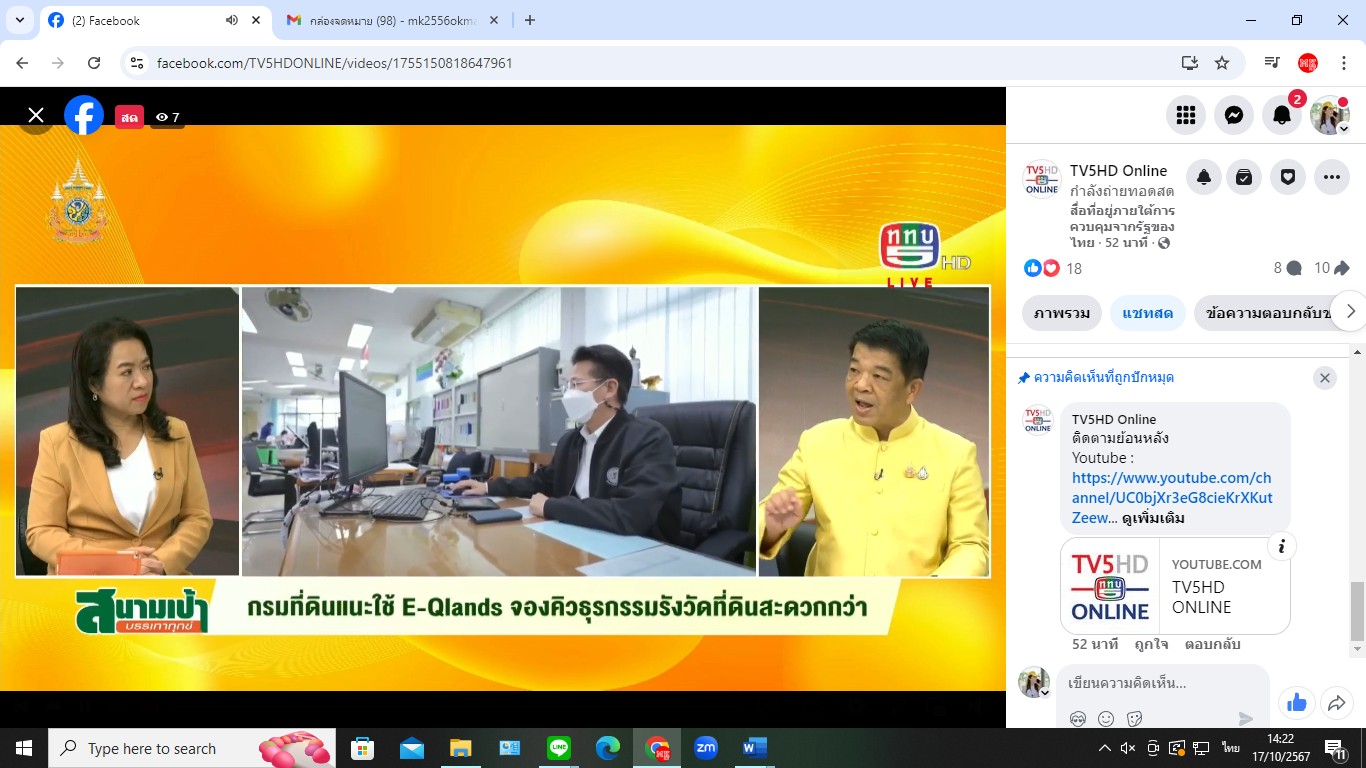Screen dimensions: 1366x768
Task: Open the emoji picker in the comment box
Action: 1106,718
